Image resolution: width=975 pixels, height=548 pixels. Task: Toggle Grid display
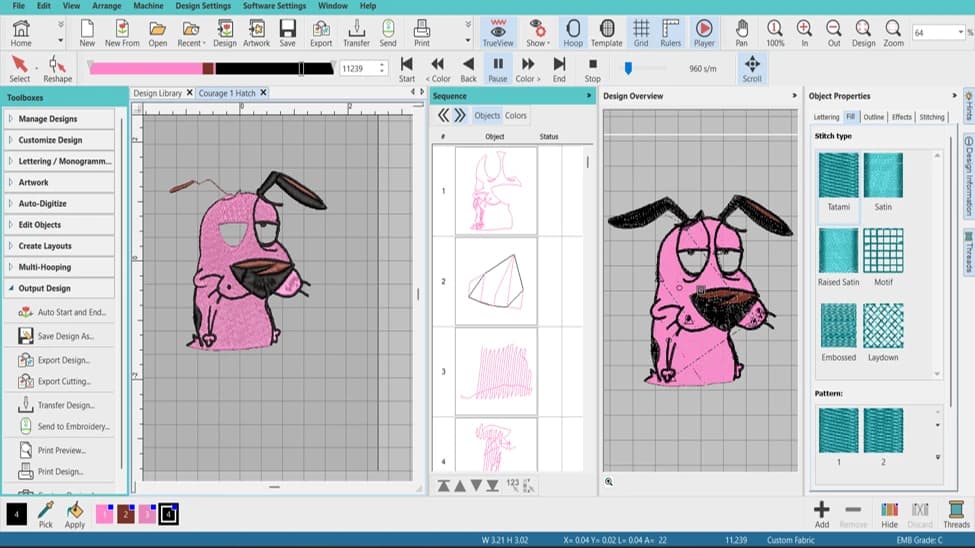pos(640,33)
